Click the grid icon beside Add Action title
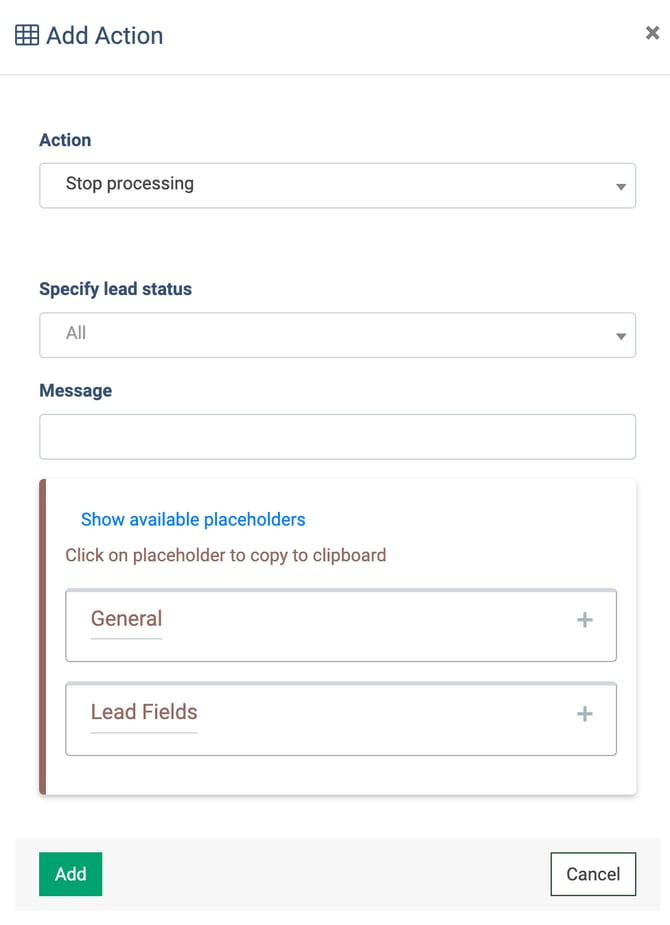This screenshot has height=925, width=670. (26, 33)
